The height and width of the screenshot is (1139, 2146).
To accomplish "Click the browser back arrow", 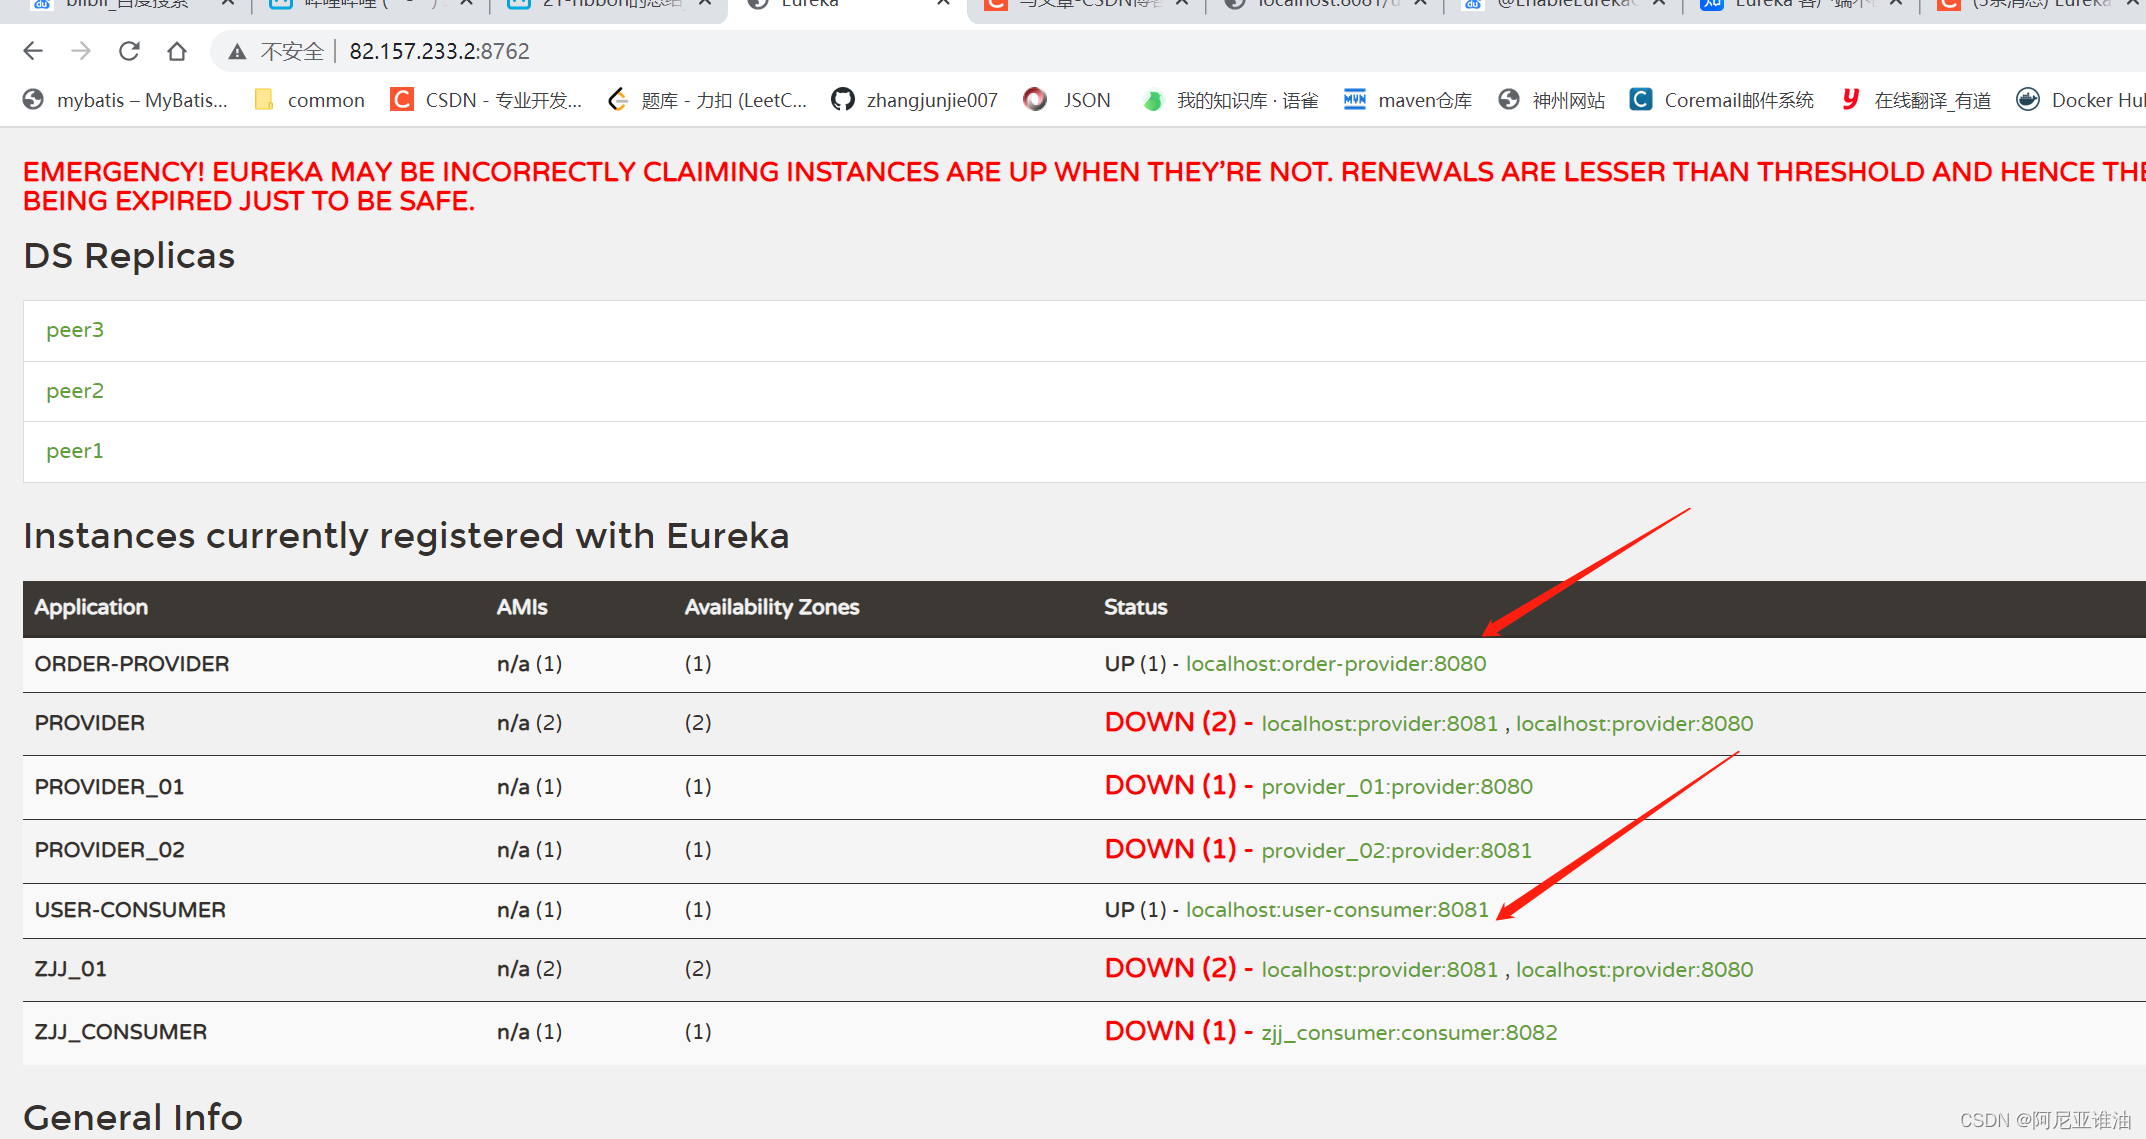I will pyautogui.click(x=33, y=51).
